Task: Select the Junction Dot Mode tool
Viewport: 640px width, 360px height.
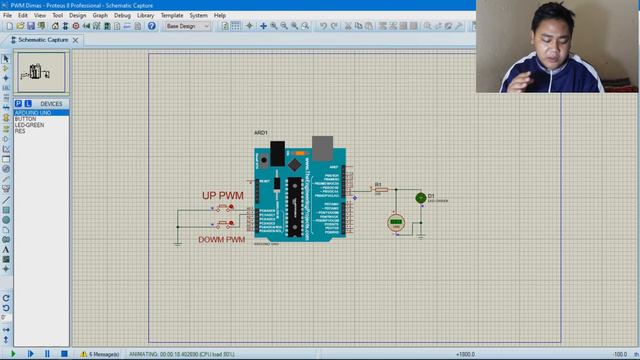Action: coord(6,78)
